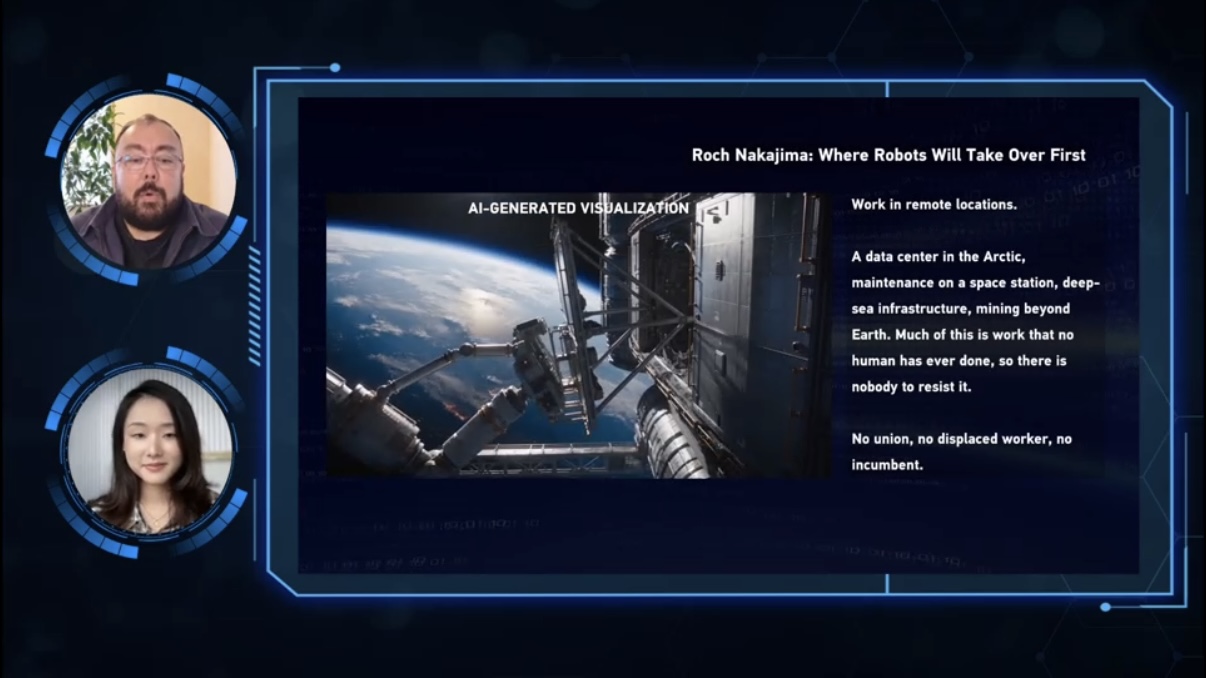The width and height of the screenshot is (1206, 678).
Task: Click the line 'nobody to resist it.'
Action: tap(911, 387)
